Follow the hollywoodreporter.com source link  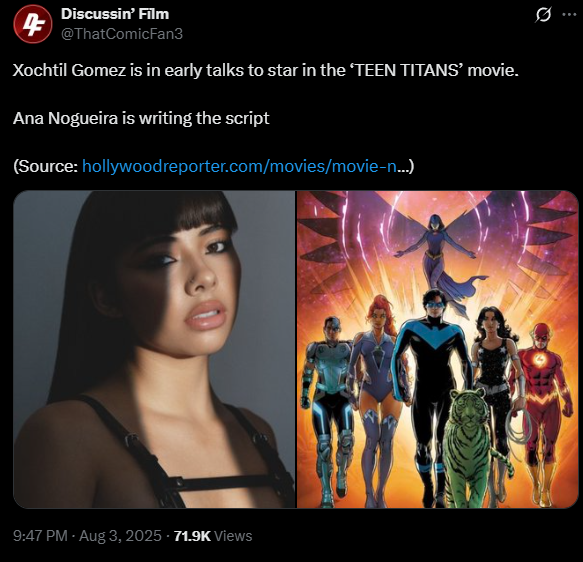(x=239, y=166)
